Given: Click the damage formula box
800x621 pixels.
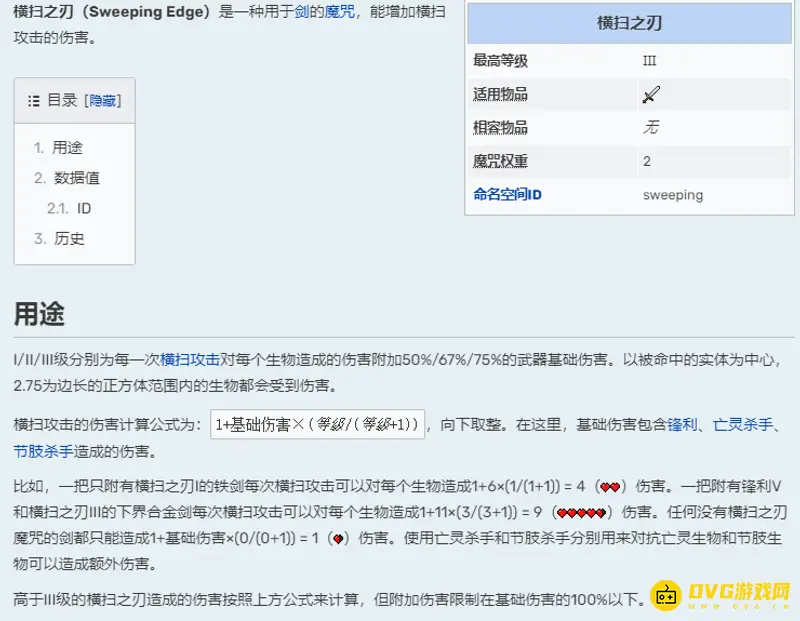Looking at the screenshot, I should (x=318, y=424).
